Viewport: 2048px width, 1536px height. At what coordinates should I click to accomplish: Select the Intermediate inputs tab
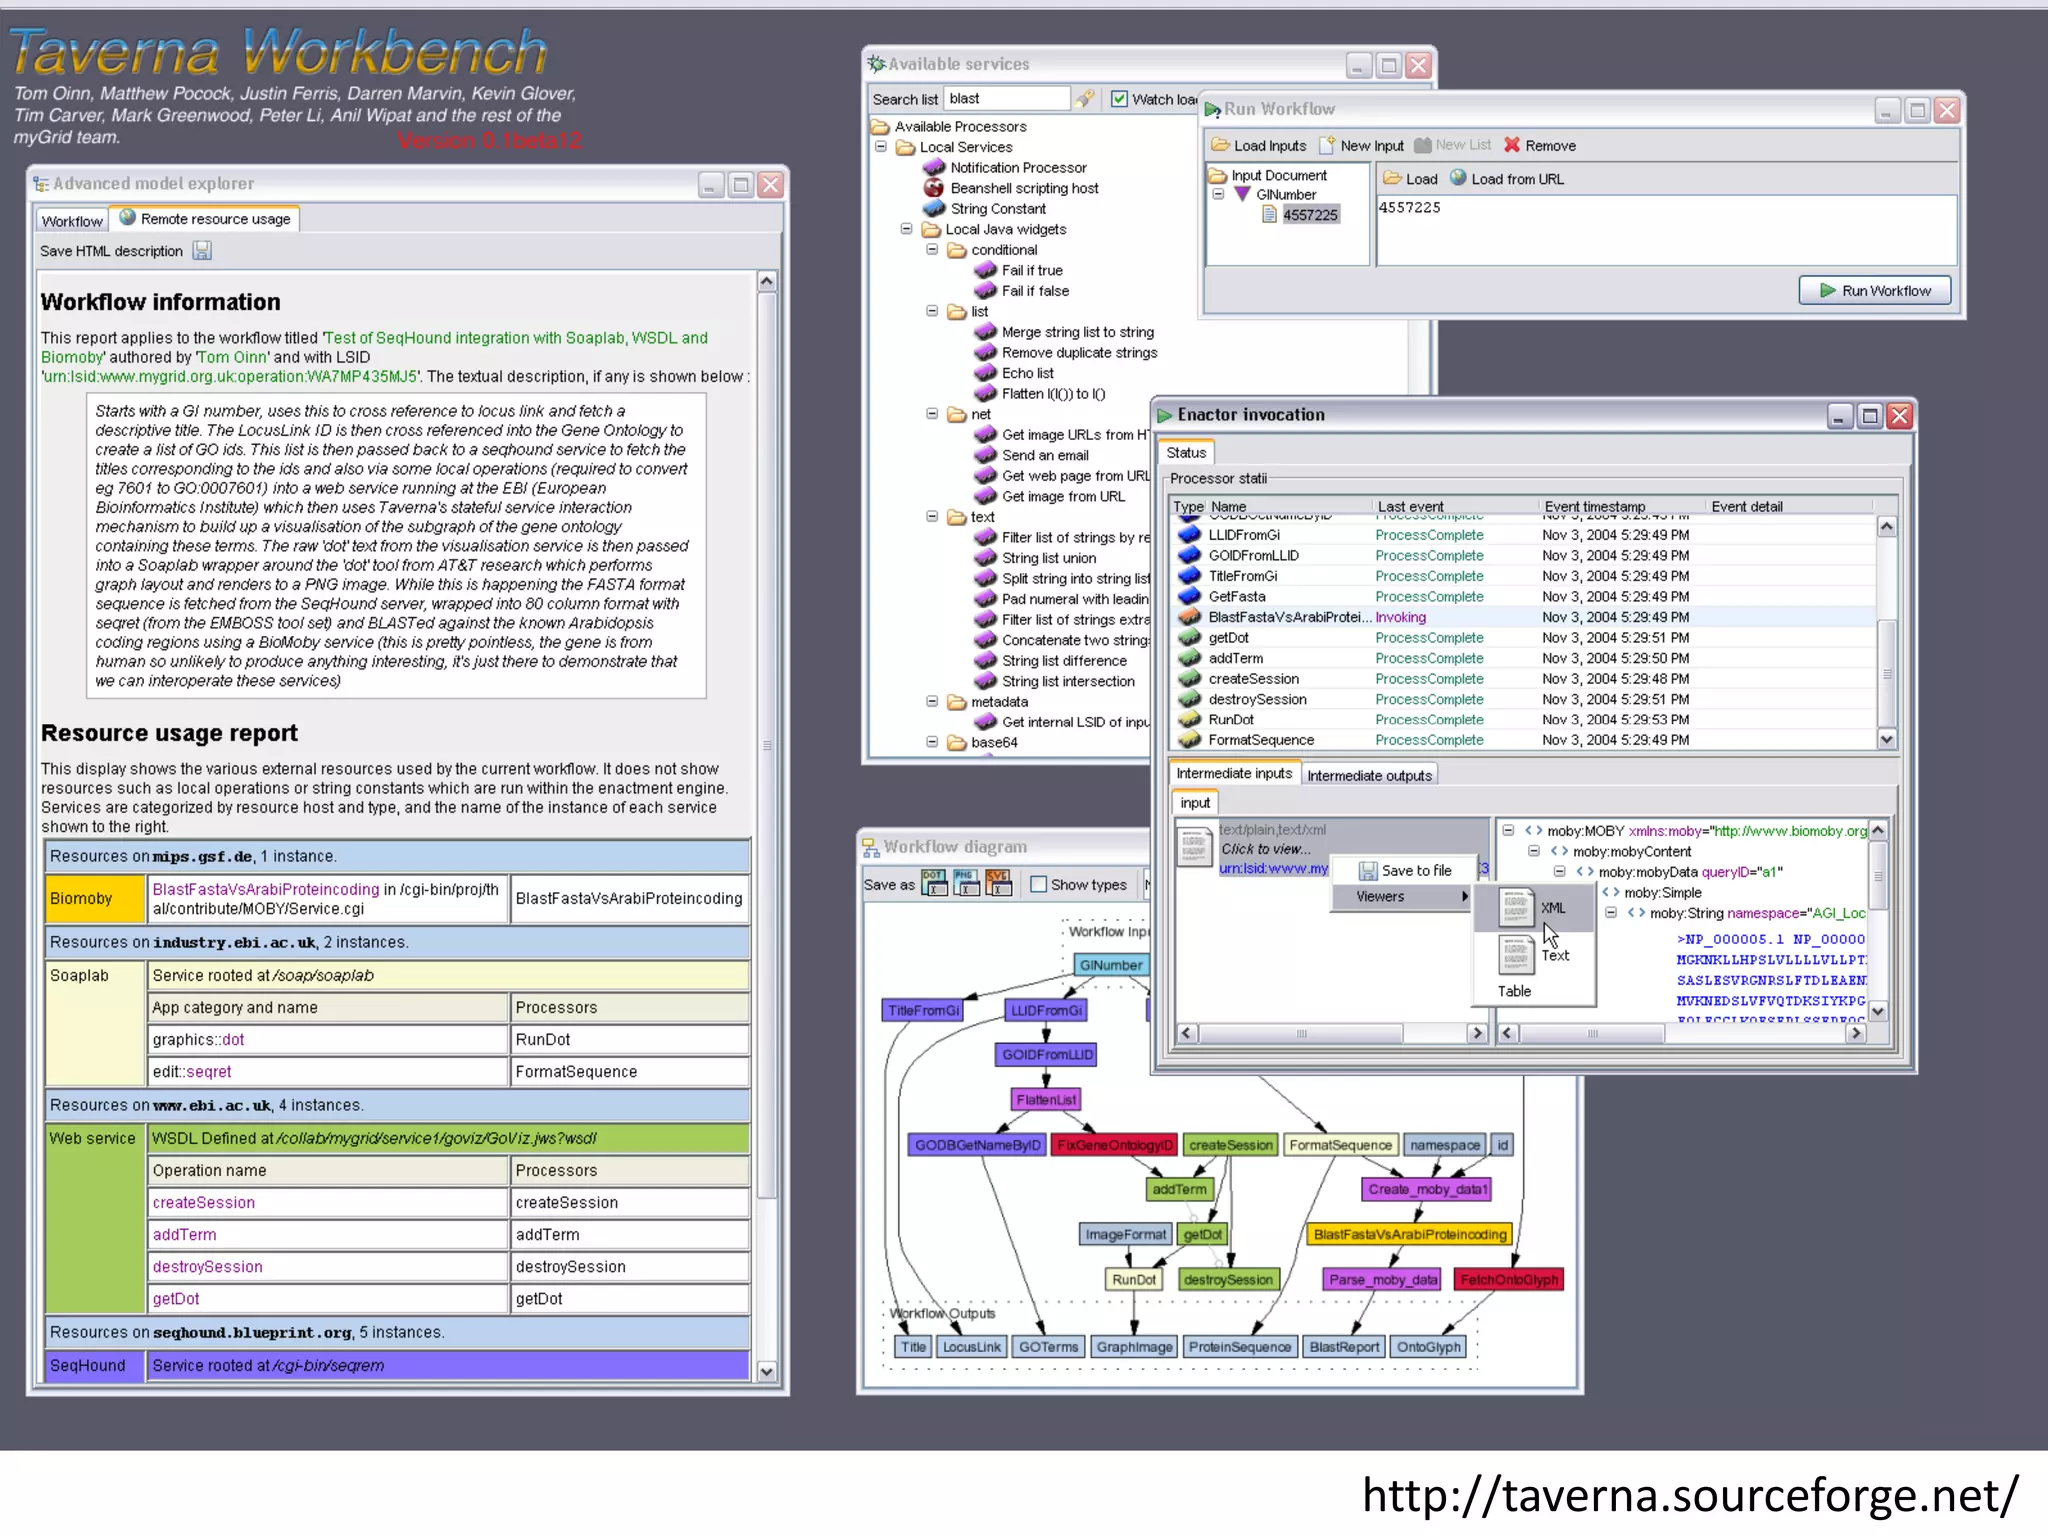pos(1234,773)
